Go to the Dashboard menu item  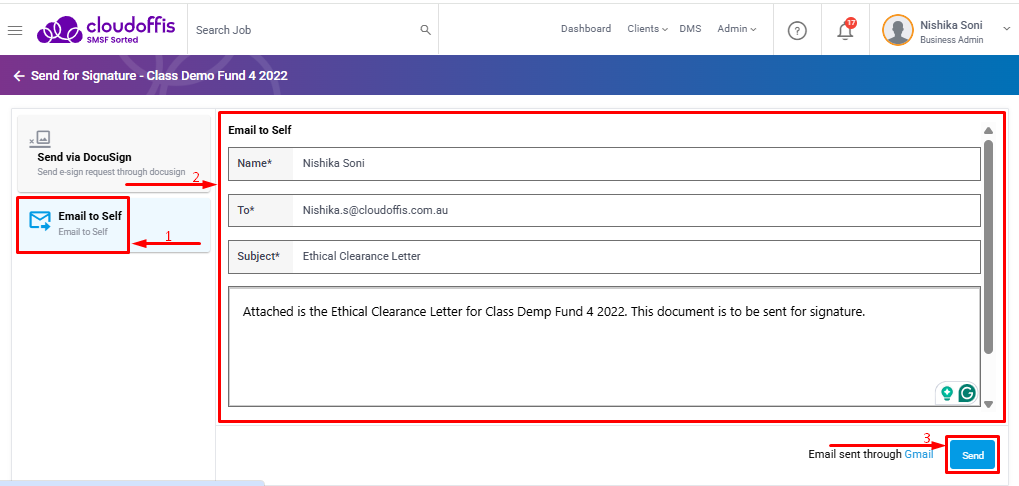[x=585, y=29]
